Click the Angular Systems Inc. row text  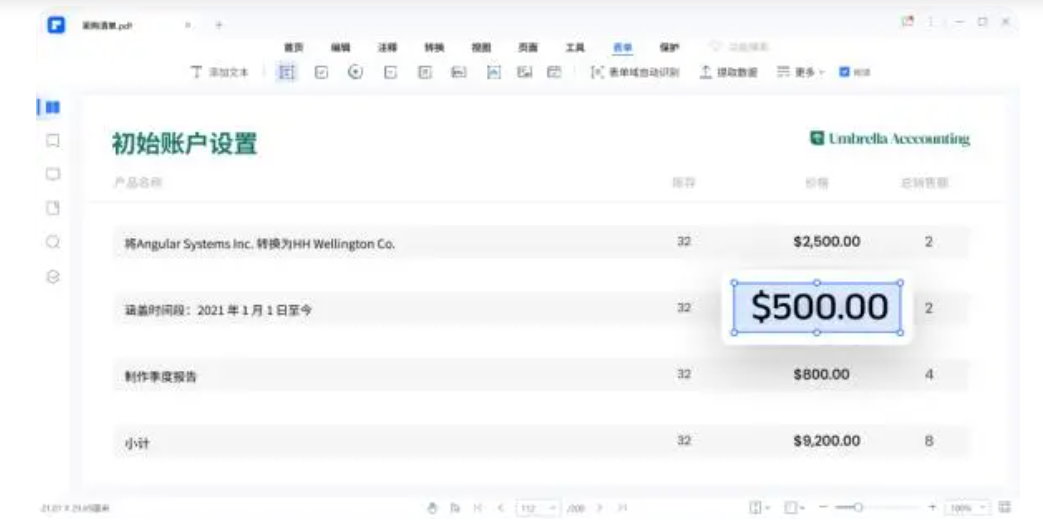259,244
